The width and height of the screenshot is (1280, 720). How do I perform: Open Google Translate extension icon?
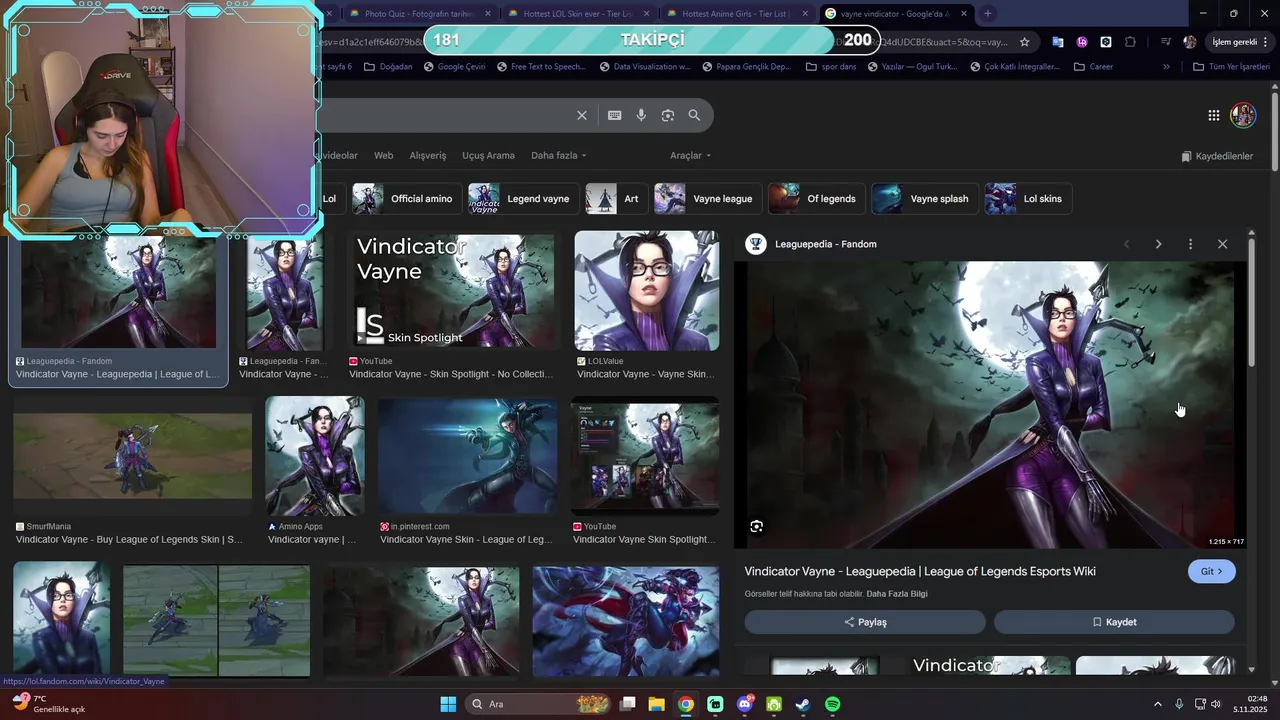coord(1058,42)
